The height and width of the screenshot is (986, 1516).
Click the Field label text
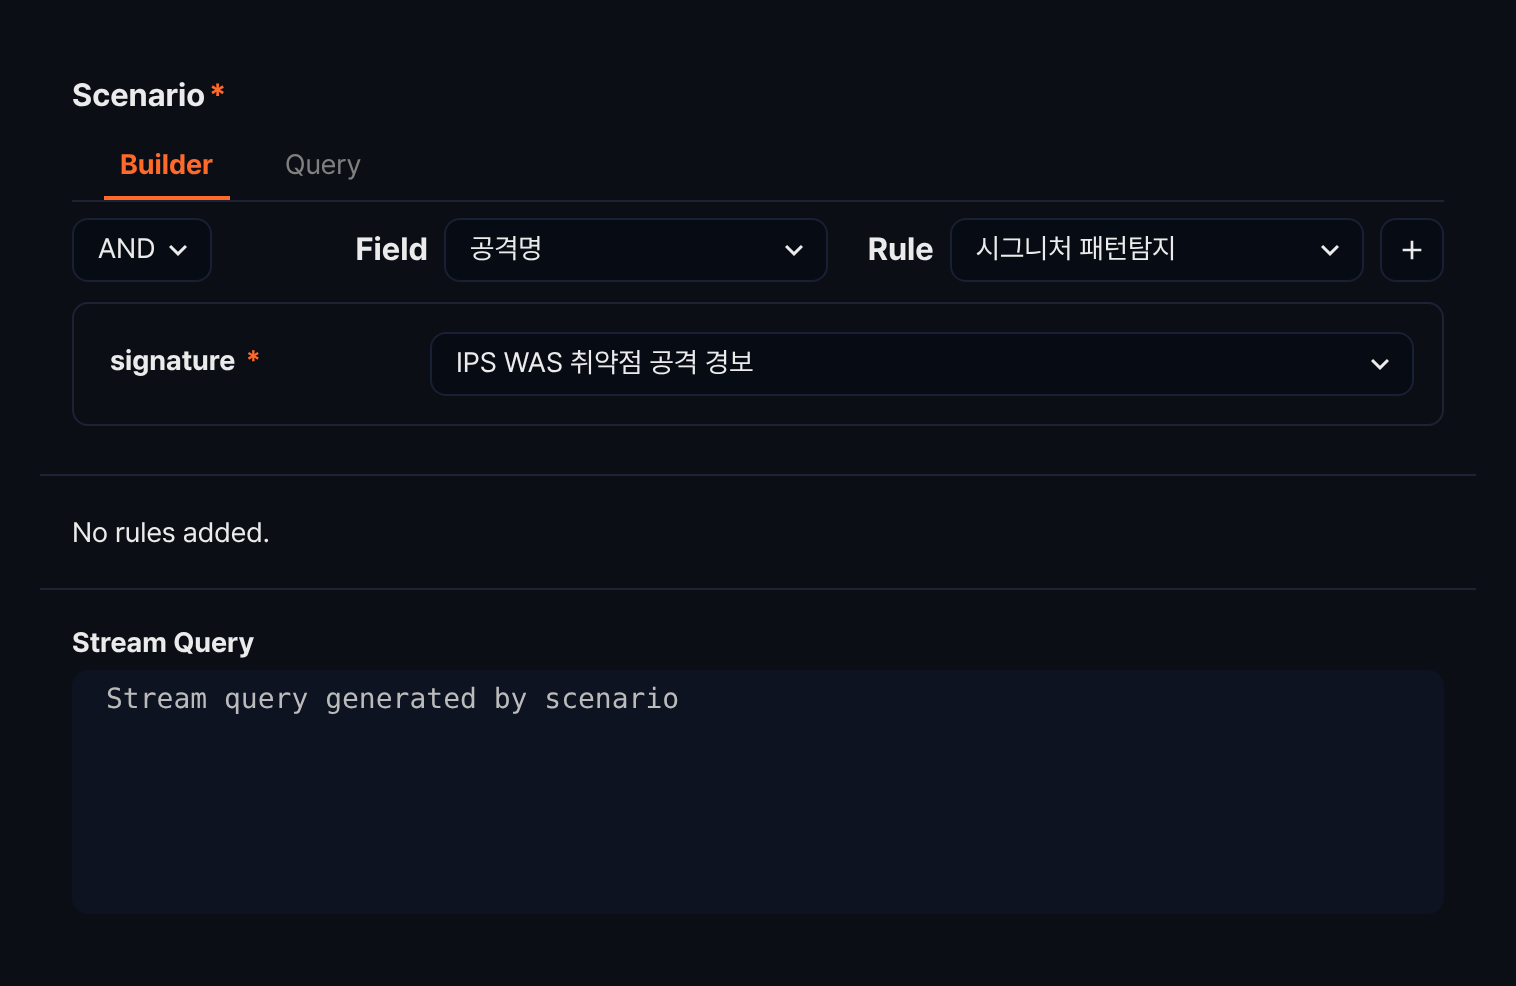tap(391, 250)
